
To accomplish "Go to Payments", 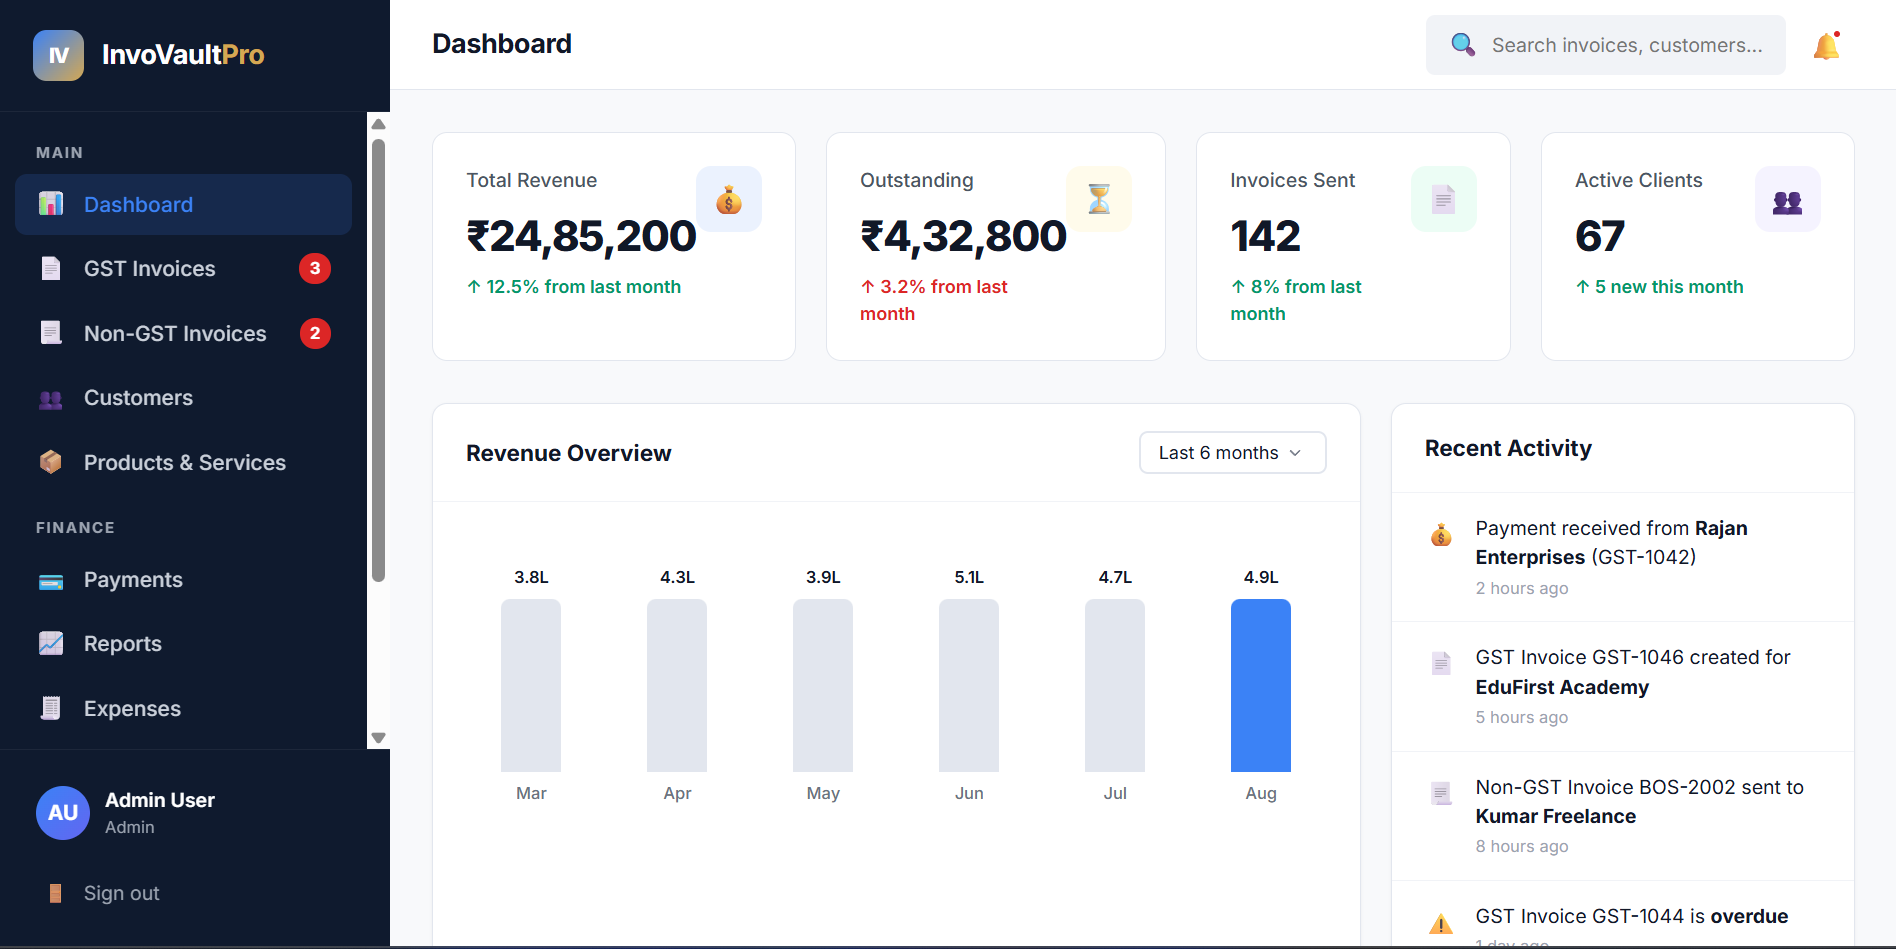I will tap(183, 580).
